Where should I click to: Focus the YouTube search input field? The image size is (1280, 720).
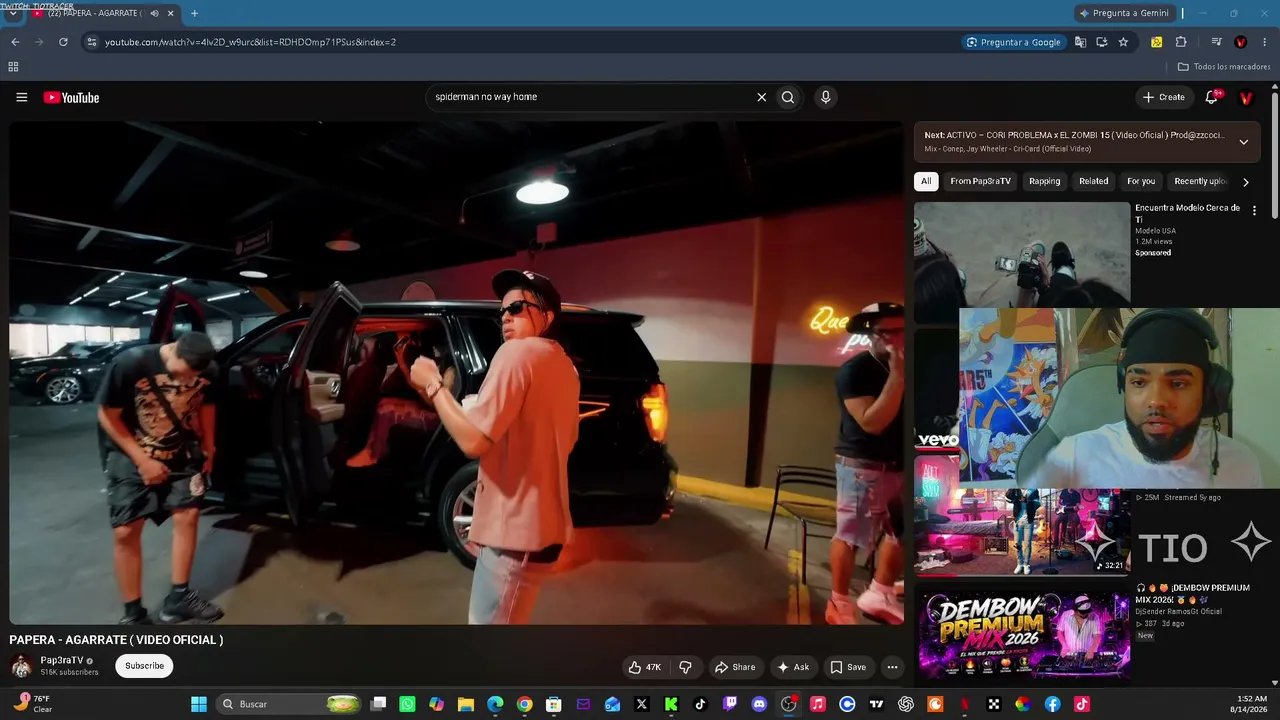tap(590, 97)
